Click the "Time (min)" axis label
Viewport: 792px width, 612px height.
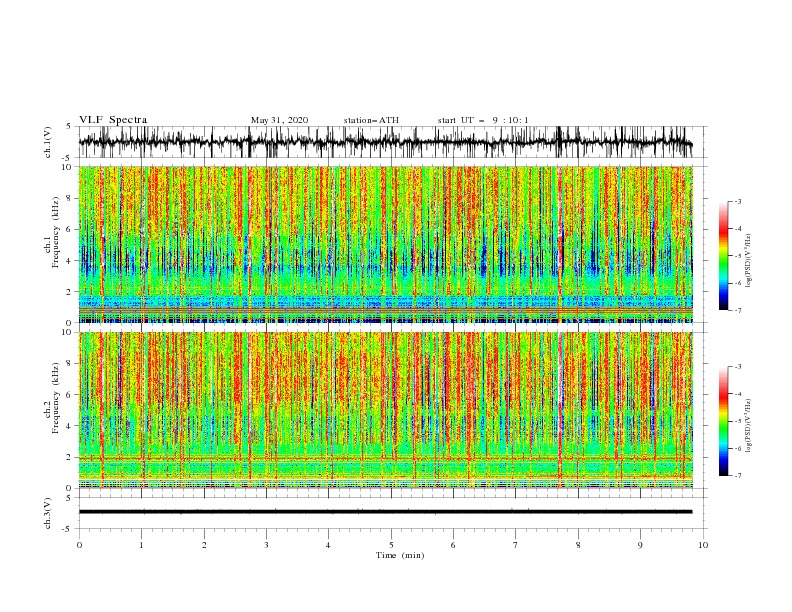coord(400,555)
